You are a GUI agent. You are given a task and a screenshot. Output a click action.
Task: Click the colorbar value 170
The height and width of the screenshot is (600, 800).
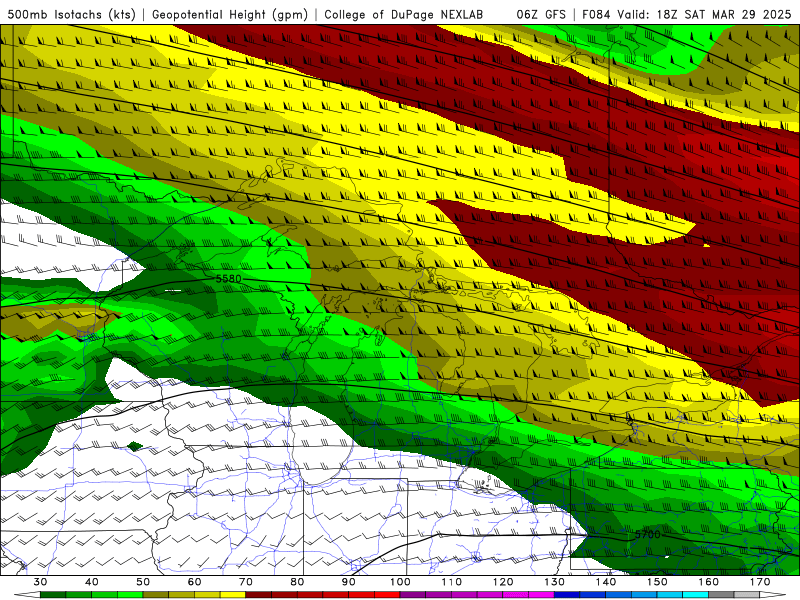(760, 582)
